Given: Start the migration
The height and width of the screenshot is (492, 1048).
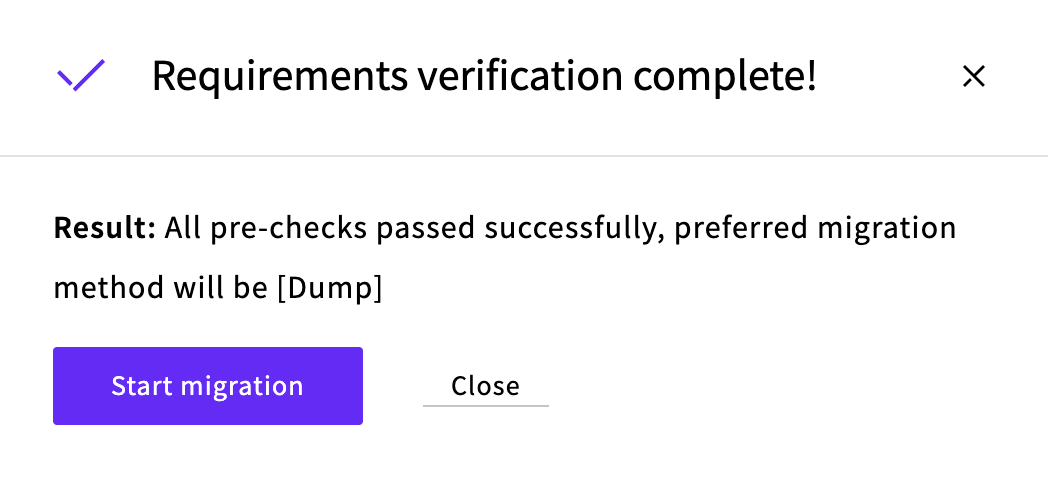Looking at the screenshot, I should pos(207,386).
